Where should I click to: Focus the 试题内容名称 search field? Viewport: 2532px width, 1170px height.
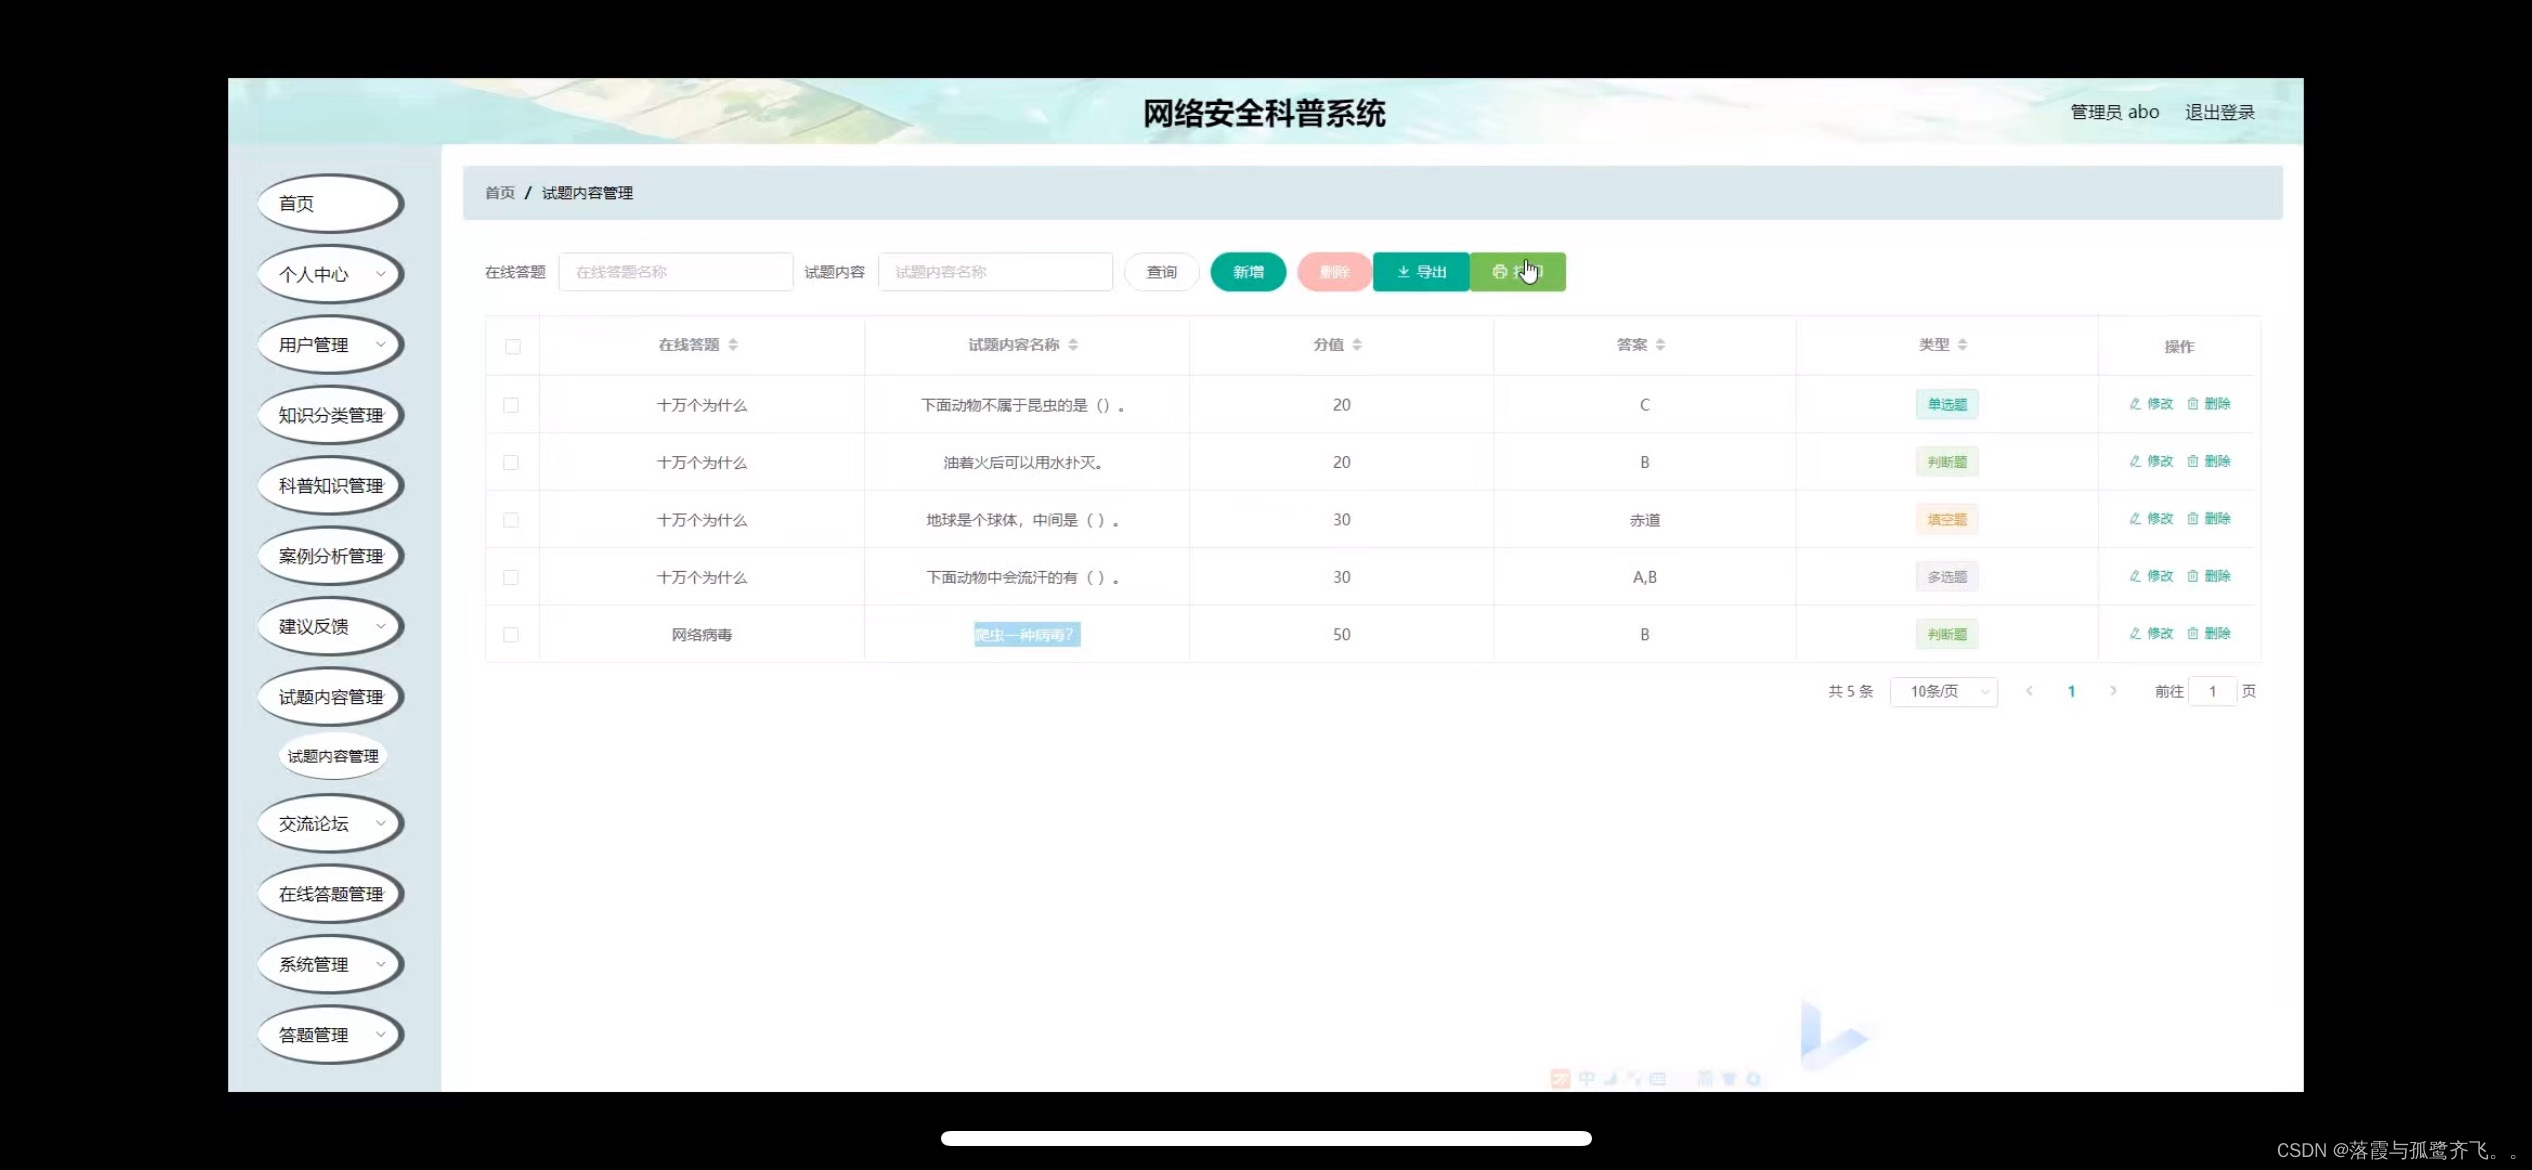[x=995, y=272]
